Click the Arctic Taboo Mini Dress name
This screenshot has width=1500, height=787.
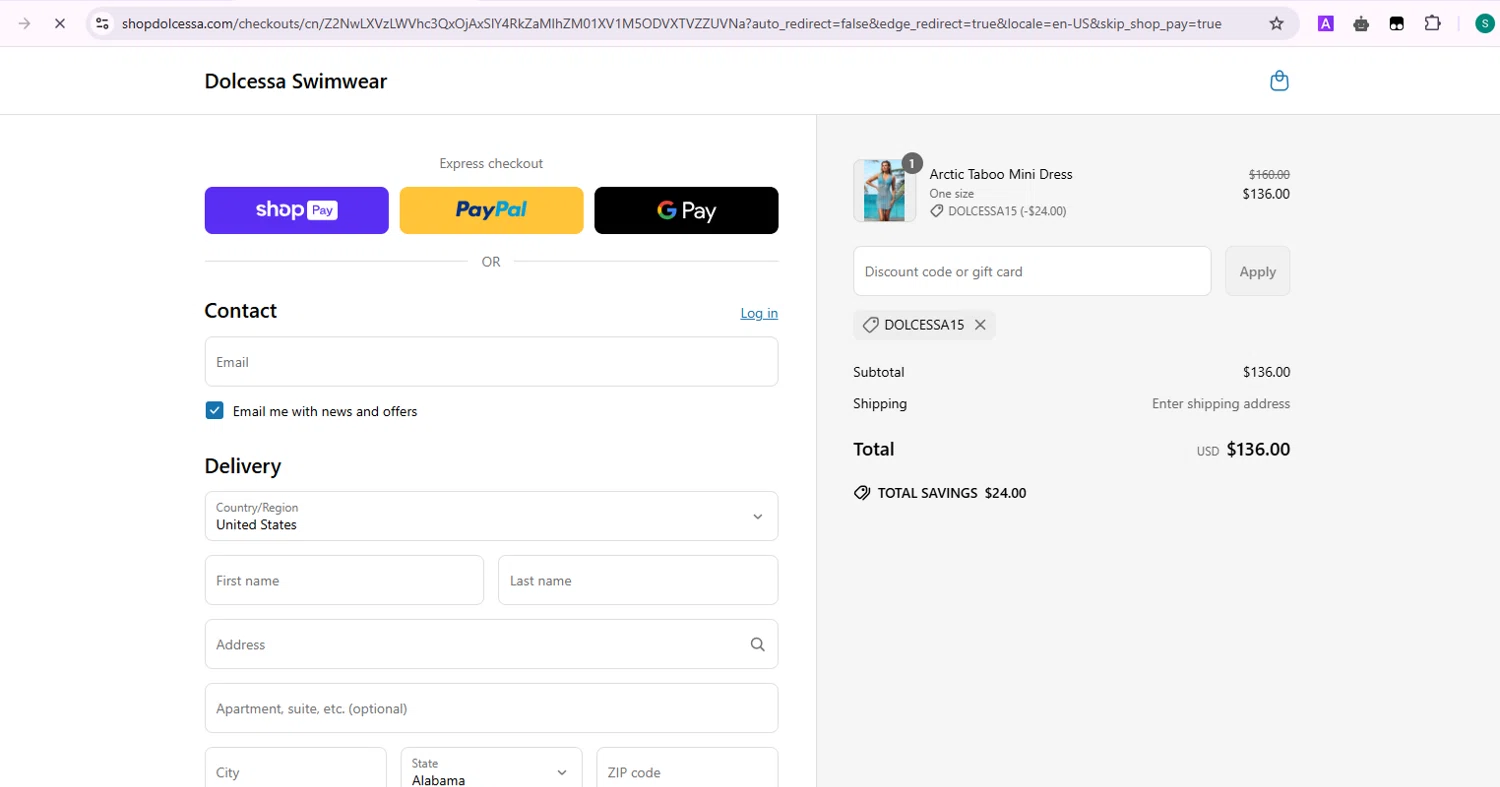(x=1000, y=174)
